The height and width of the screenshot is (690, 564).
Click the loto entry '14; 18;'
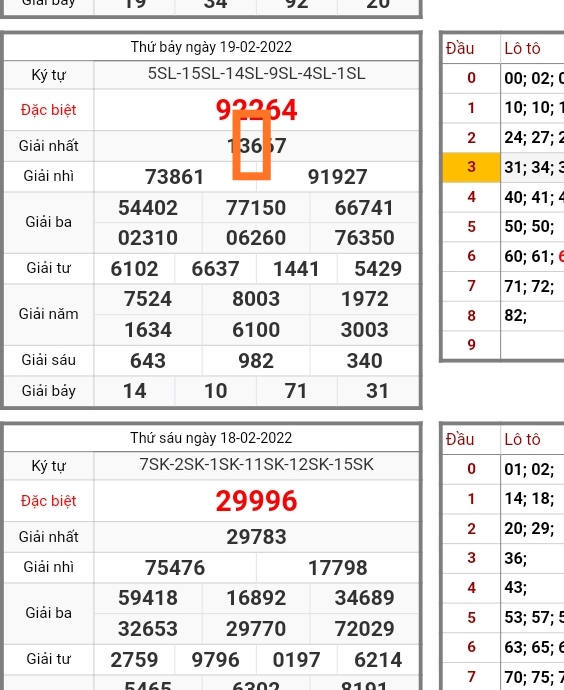point(529,499)
